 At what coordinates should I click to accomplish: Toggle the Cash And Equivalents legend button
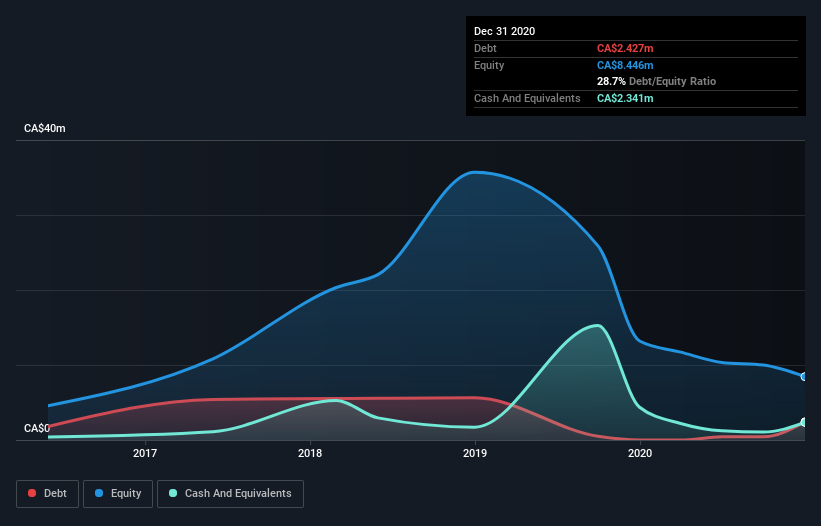click(x=230, y=494)
